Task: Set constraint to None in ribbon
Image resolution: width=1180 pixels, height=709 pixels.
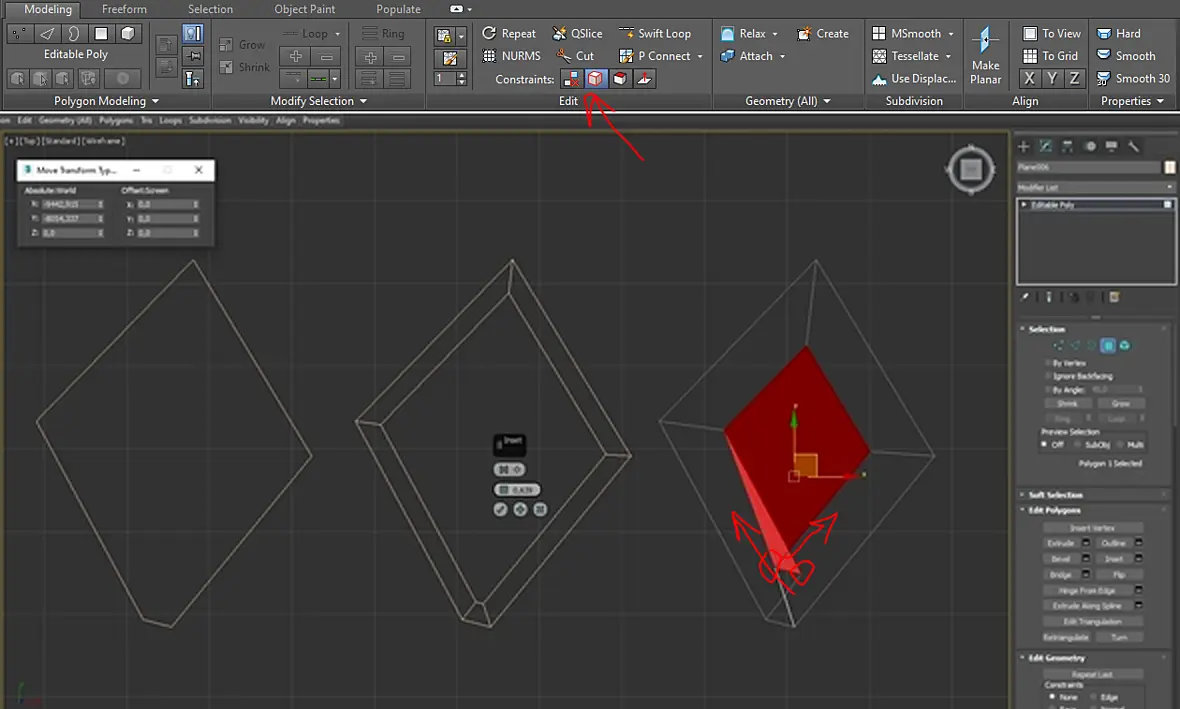Action: [x=571, y=79]
